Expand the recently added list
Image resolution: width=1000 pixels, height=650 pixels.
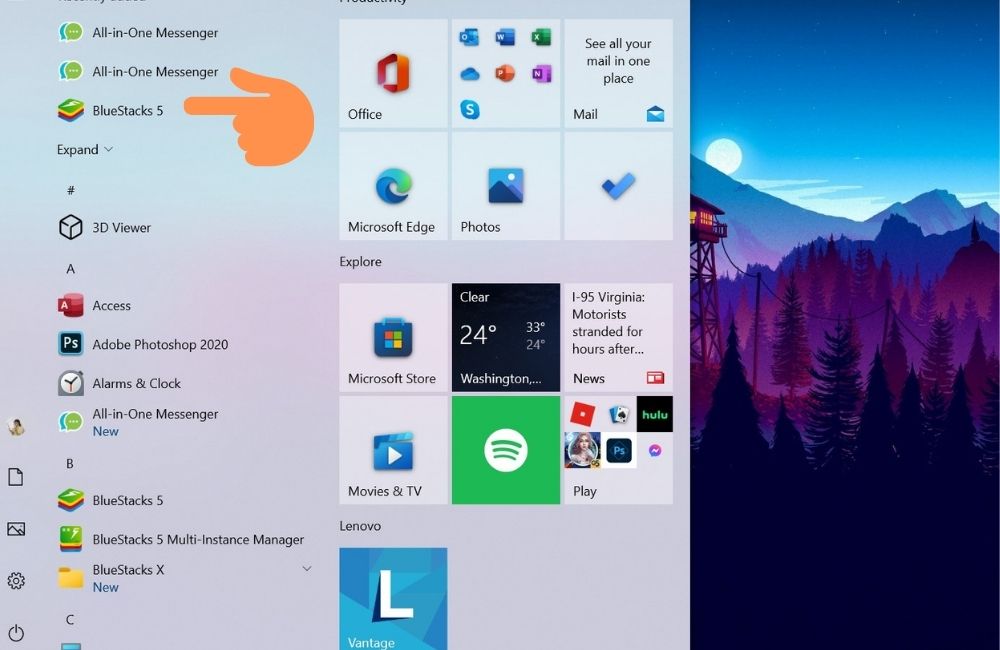coord(85,149)
